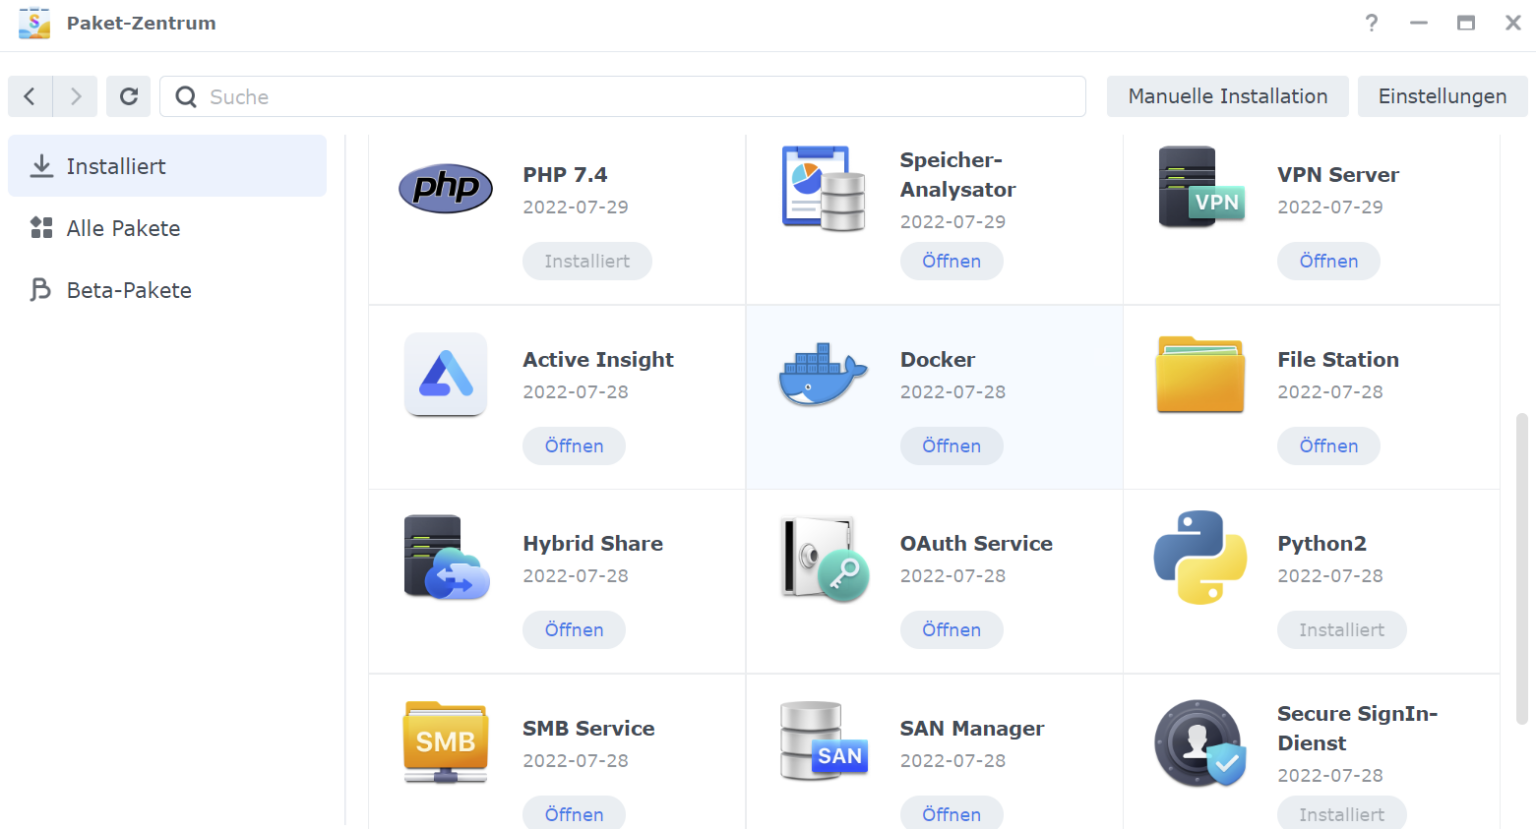The height and width of the screenshot is (829, 1536).
Task: Click Öffnen for Active Insight
Action: coord(574,446)
